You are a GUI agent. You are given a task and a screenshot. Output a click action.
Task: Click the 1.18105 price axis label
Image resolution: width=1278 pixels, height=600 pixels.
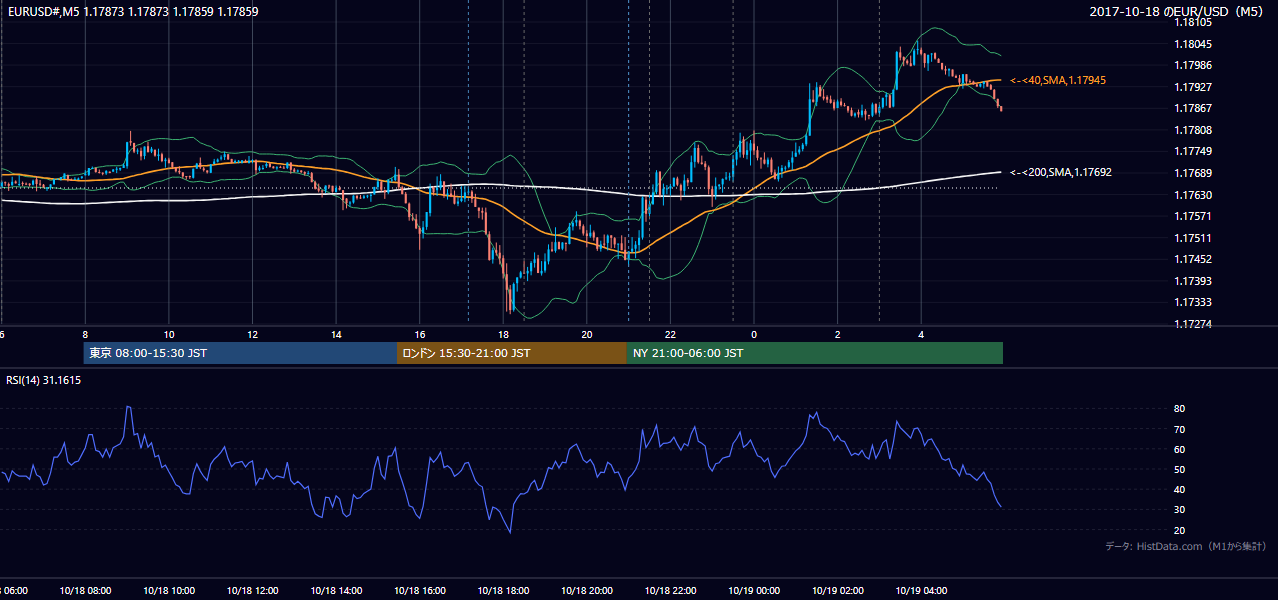click(x=1193, y=22)
